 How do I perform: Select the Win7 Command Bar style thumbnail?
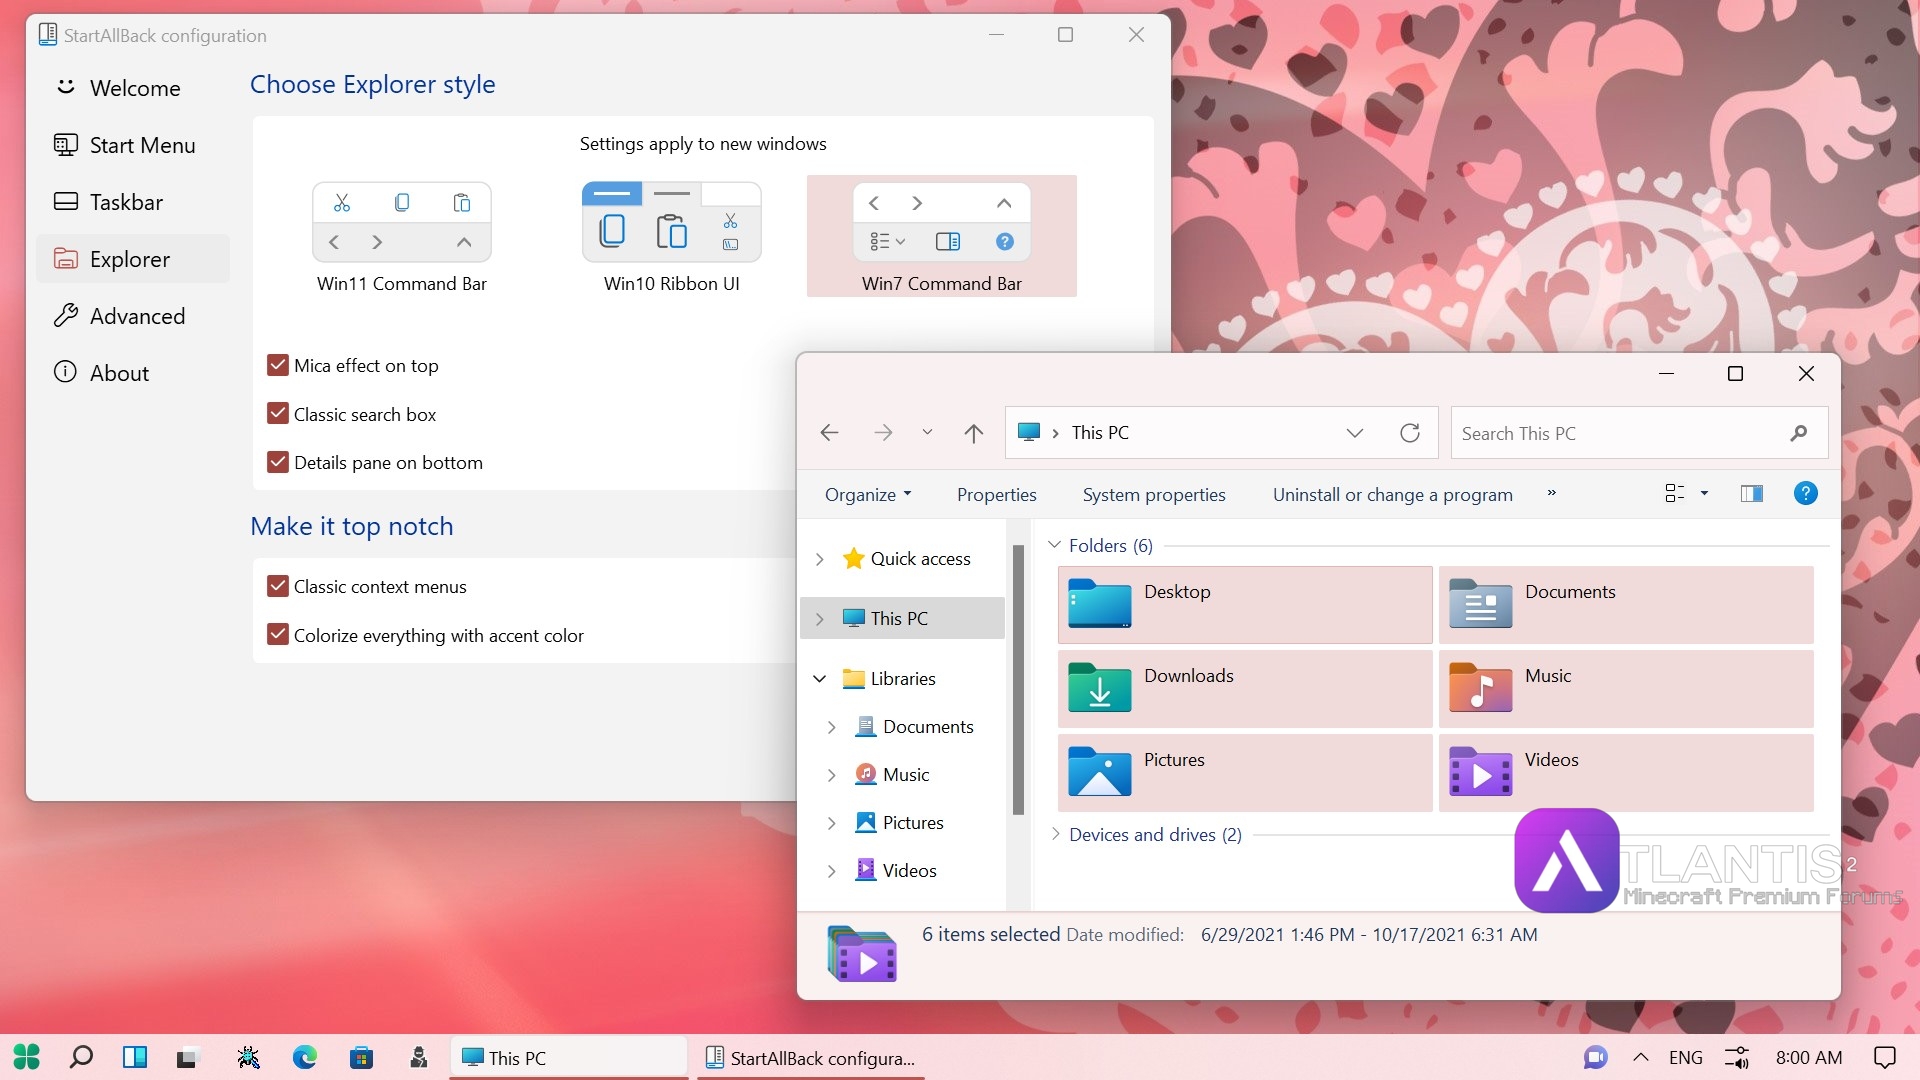[942, 222]
